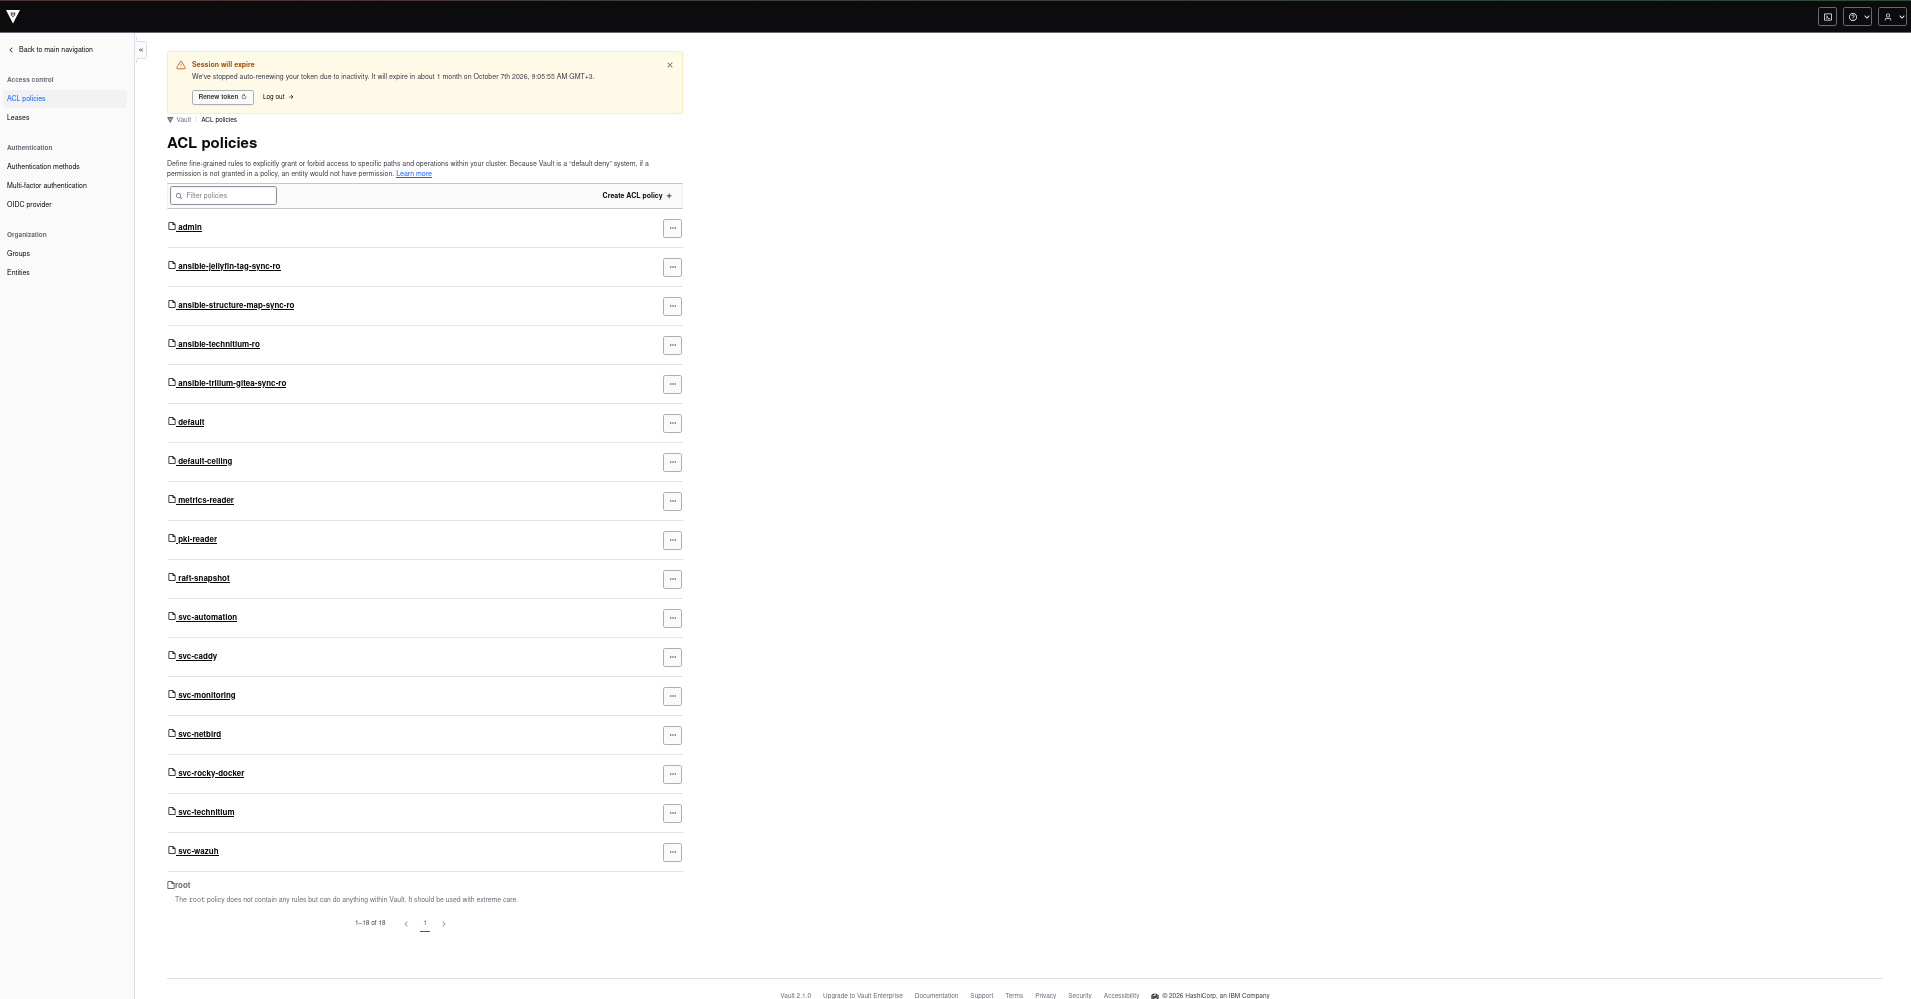This screenshot has height=999, width=1911.
Task: Click Create ACL policy button
Action: pos(637,196)
